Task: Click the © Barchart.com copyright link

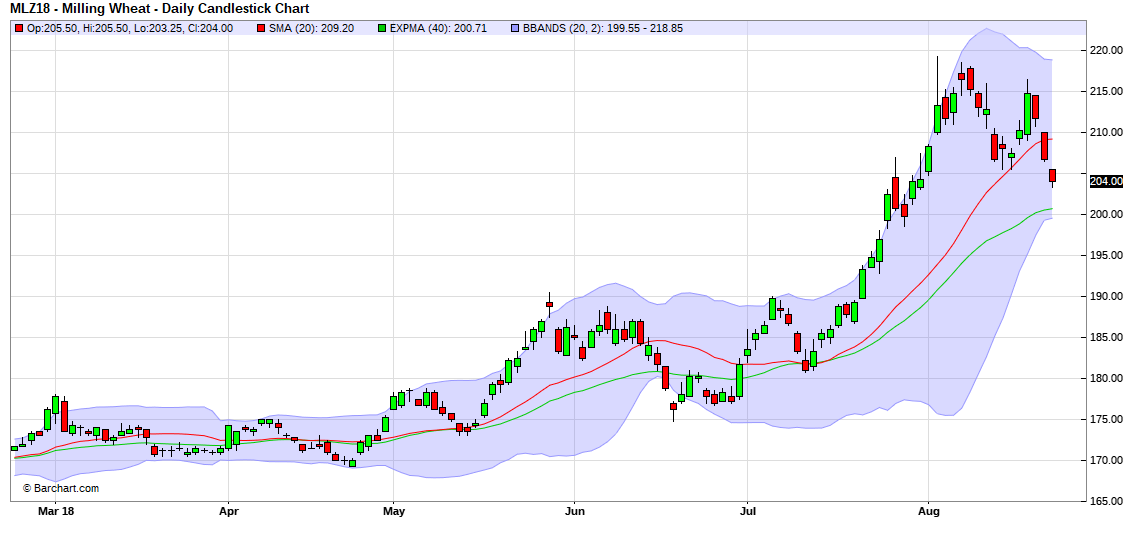Action: coord(61,488)
